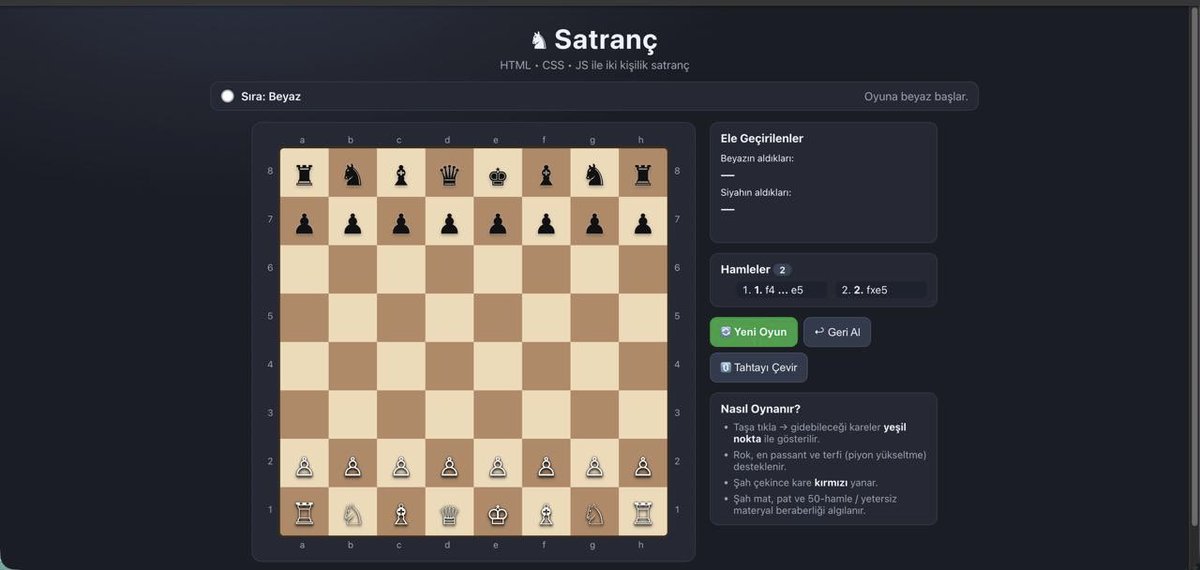
Task: Select the black bishop on f8
Action: [546, 176]
